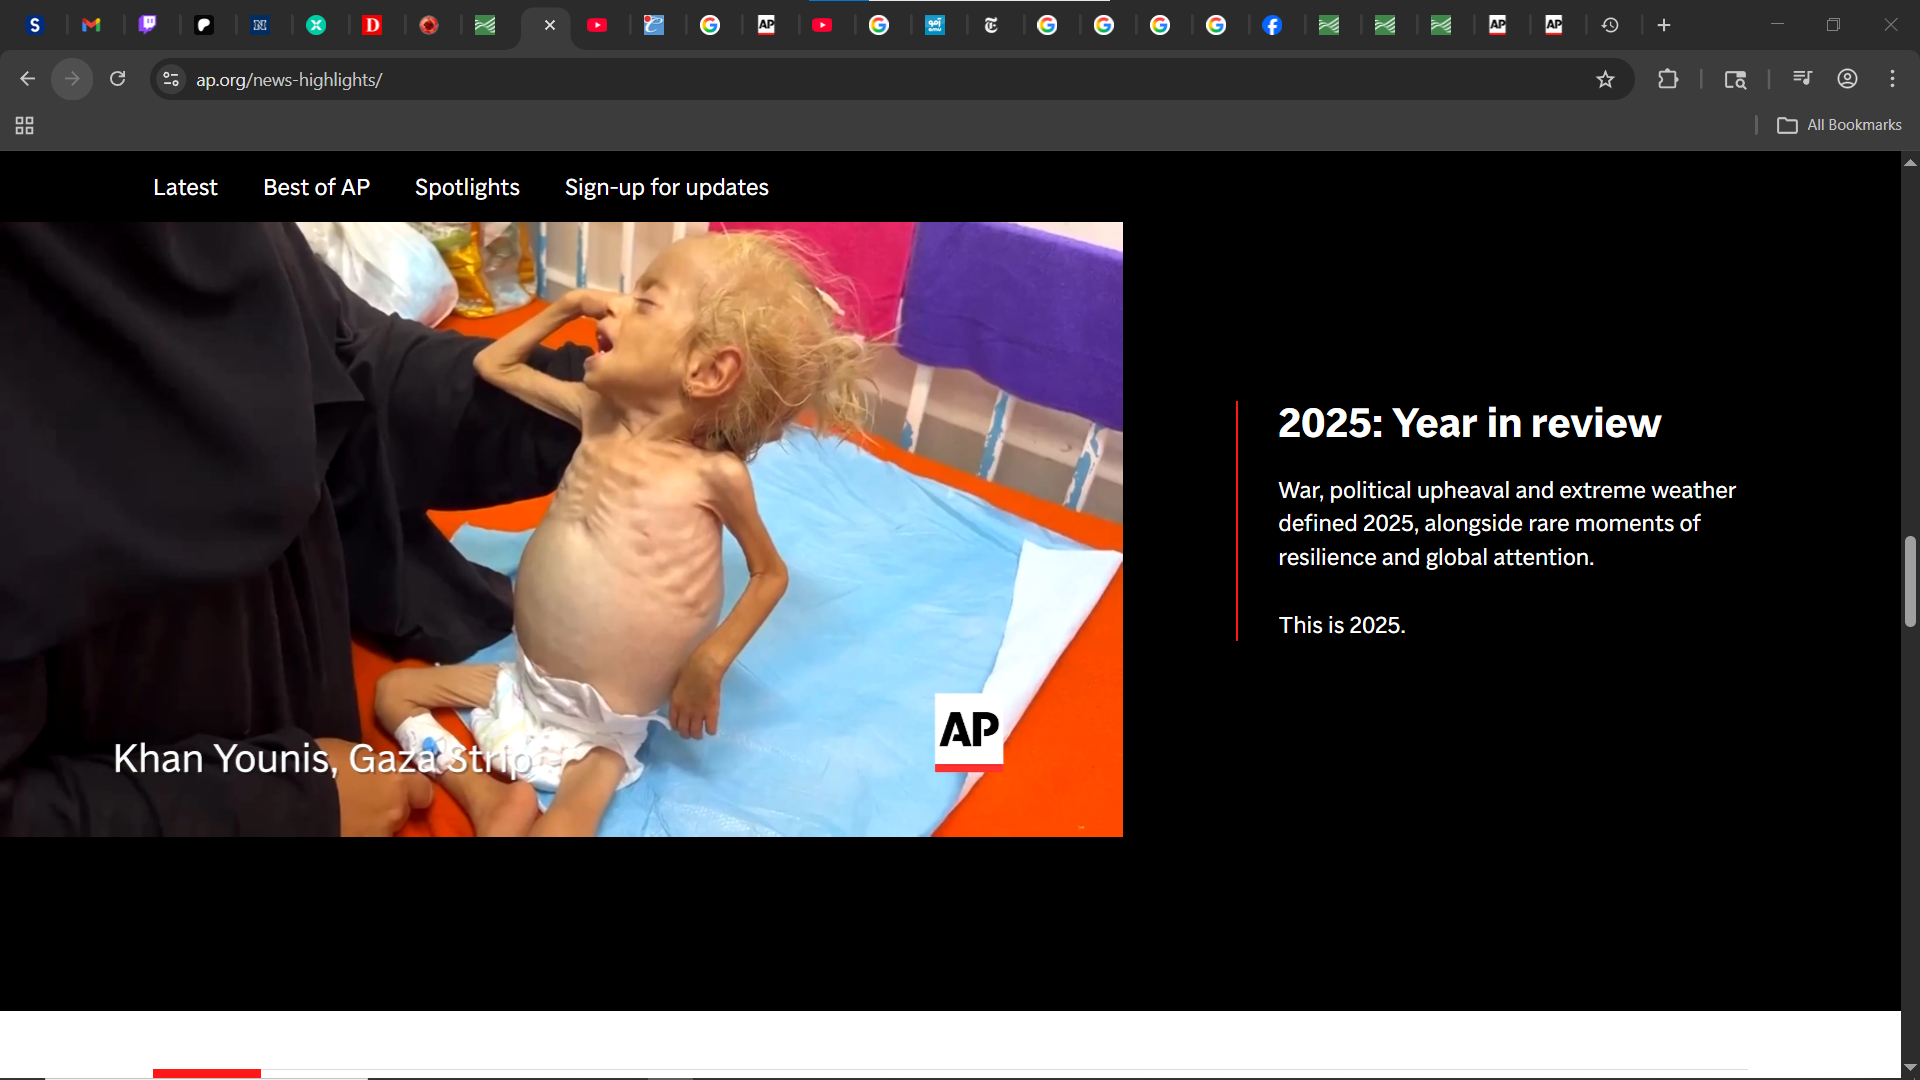Viewport: 1920px width, 1080px height.
Task: Switch to the Gmail tab
Action: click(x=91, y=25)
